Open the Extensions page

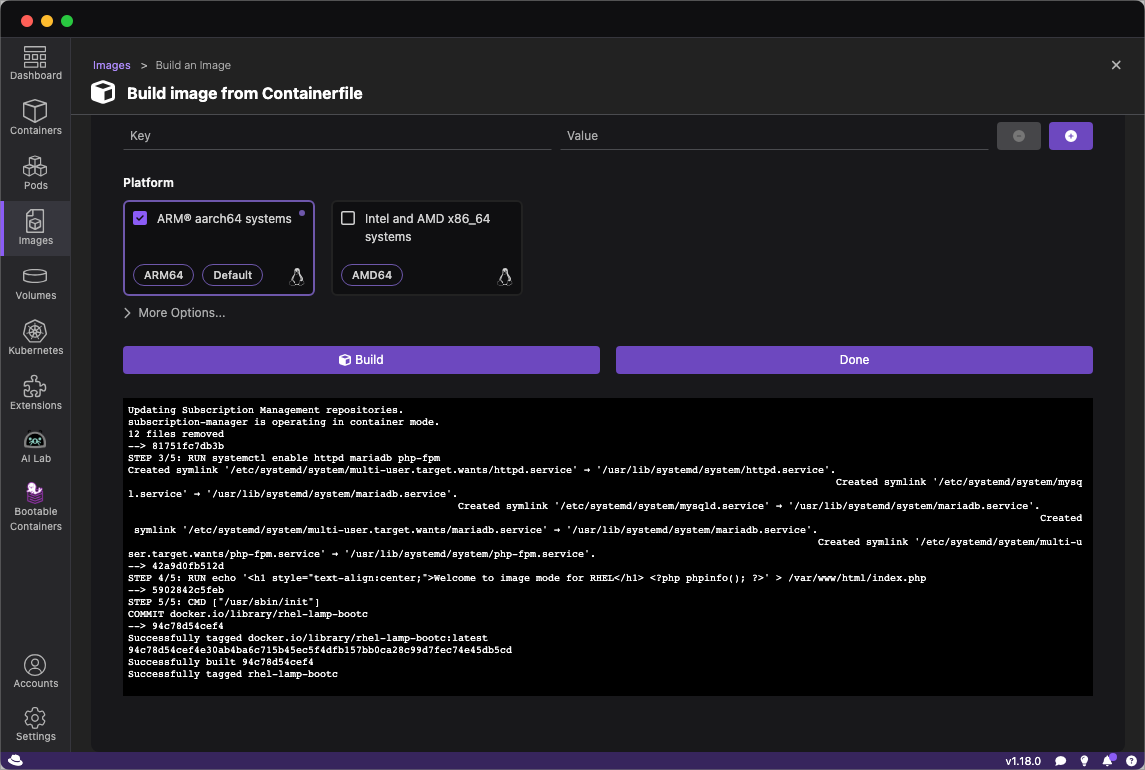coord(35,393)
